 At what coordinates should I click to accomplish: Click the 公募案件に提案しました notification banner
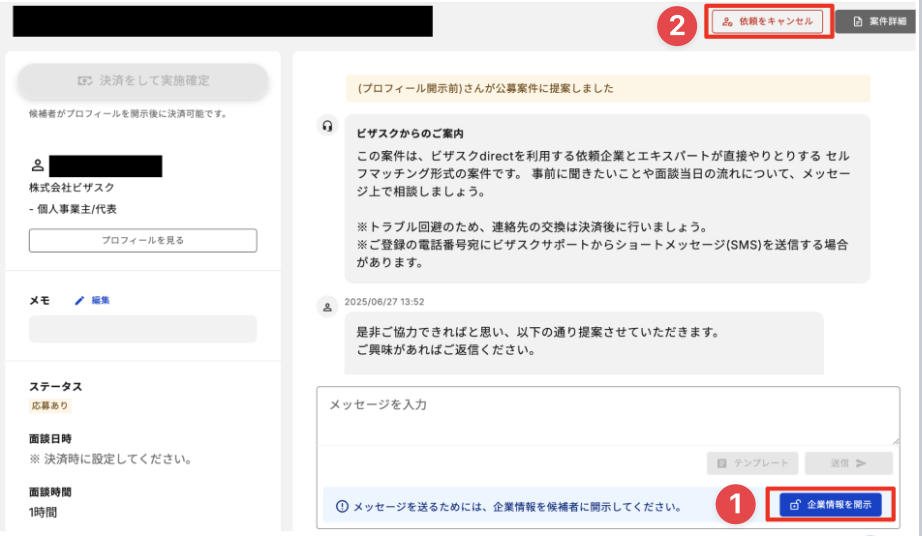[608, 89]
